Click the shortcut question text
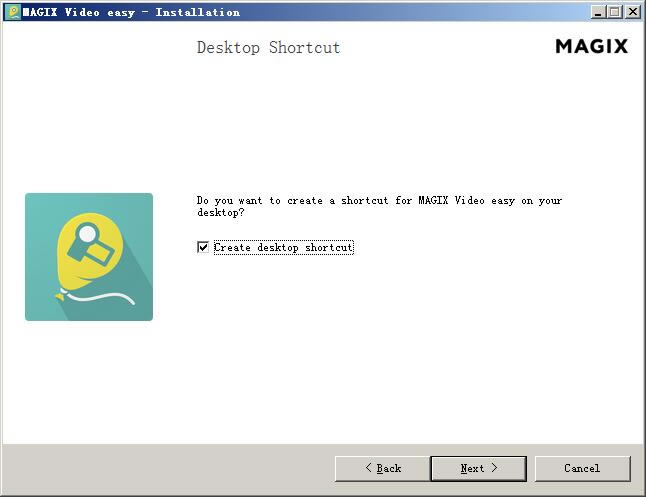 pos(379,206)
